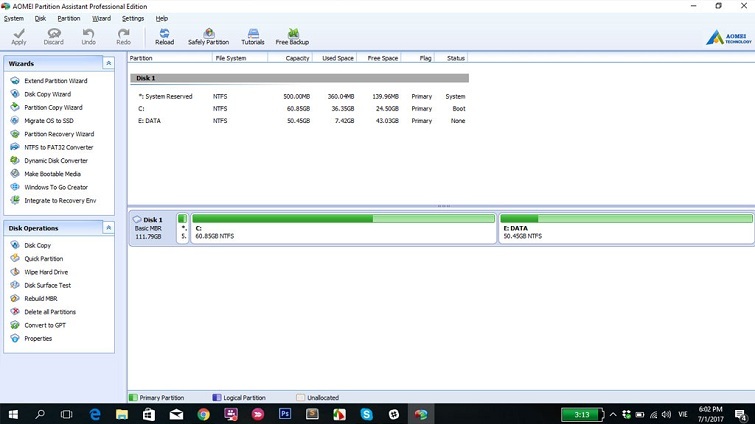The image size is (755, 424).
Task: Open the Safely Partition tool
Action: pos(208,36)
